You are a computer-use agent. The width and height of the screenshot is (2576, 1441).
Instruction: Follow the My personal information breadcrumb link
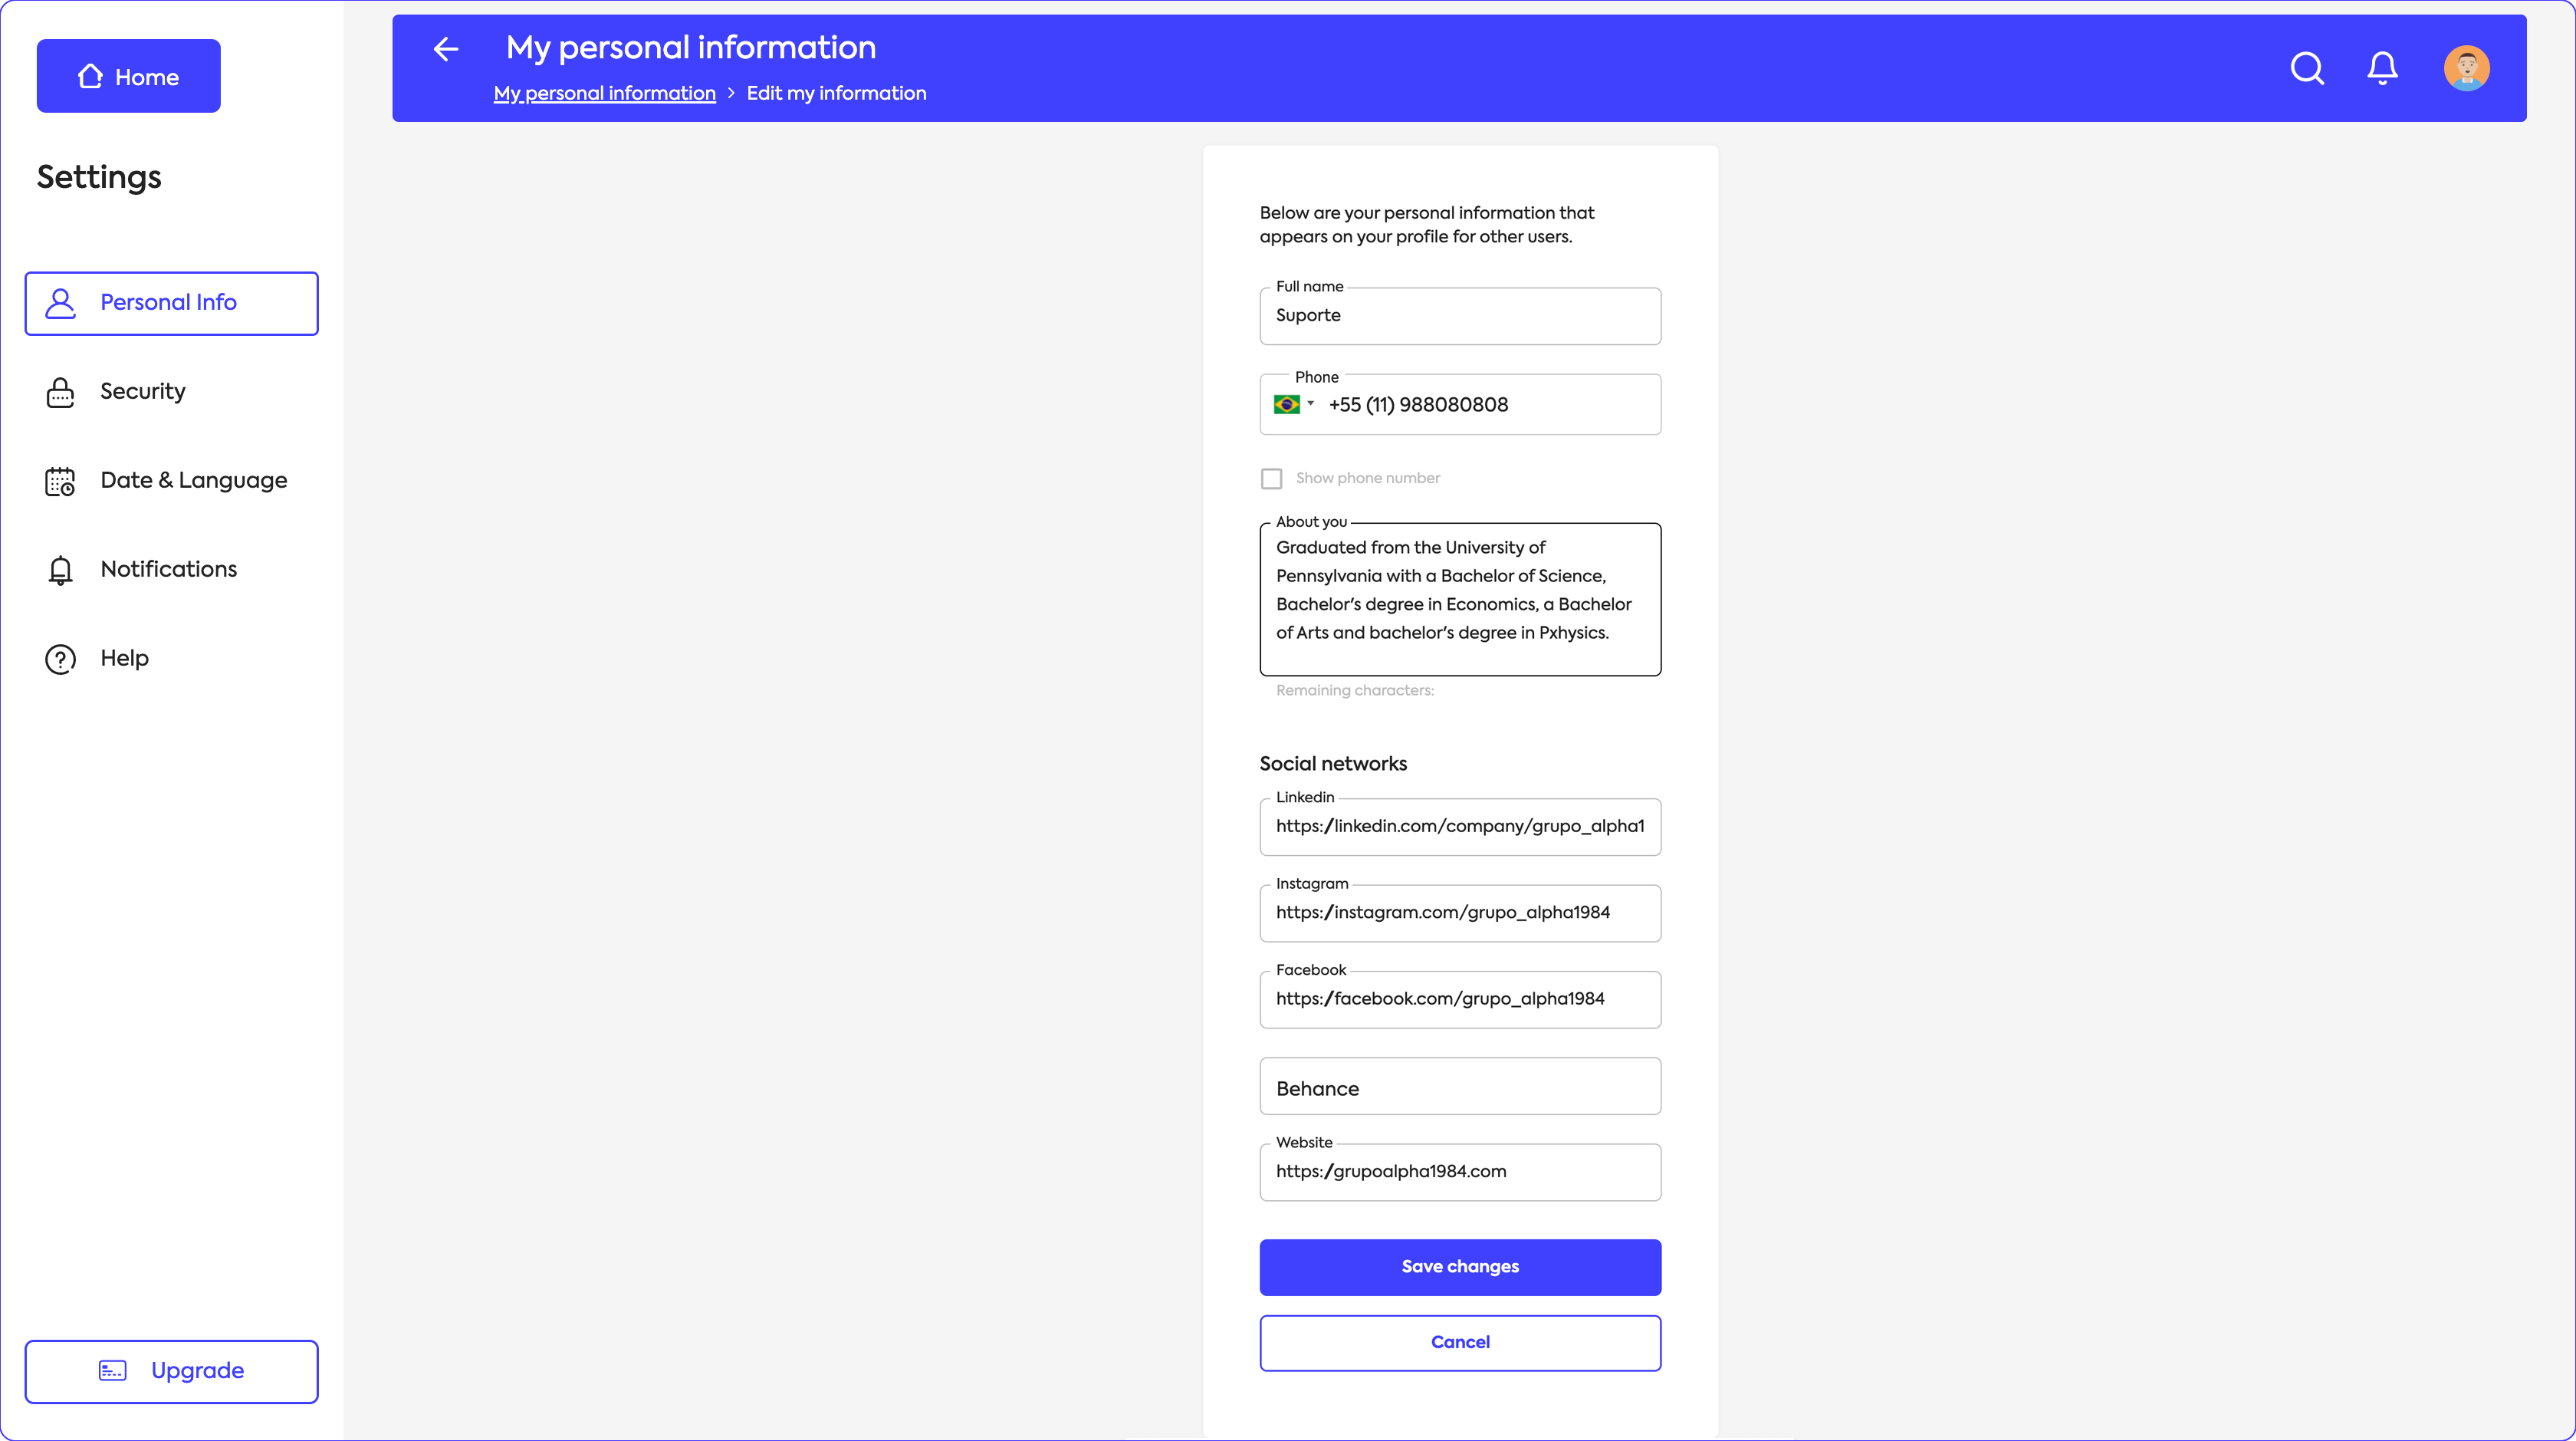click(604, 93)
